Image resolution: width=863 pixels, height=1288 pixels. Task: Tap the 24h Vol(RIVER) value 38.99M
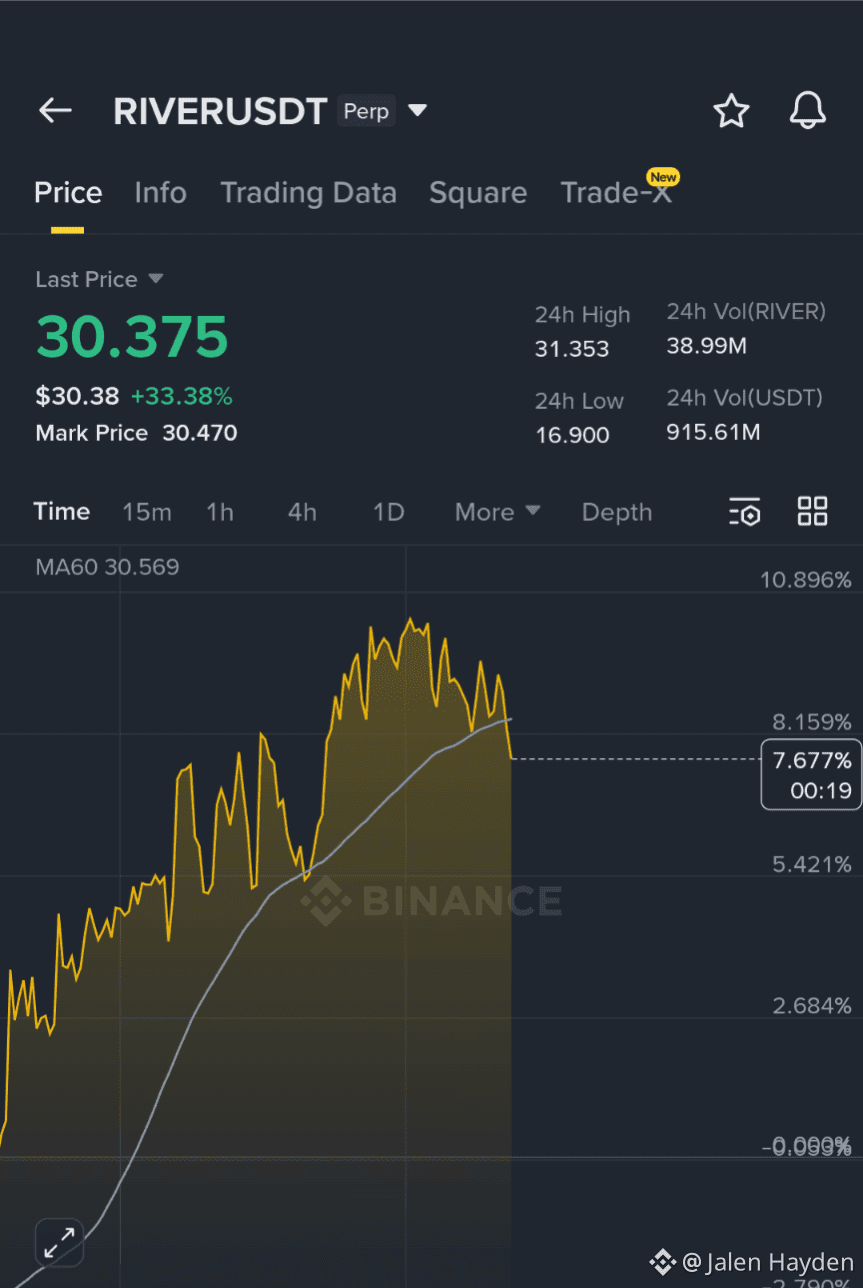(x=707, y=346)
